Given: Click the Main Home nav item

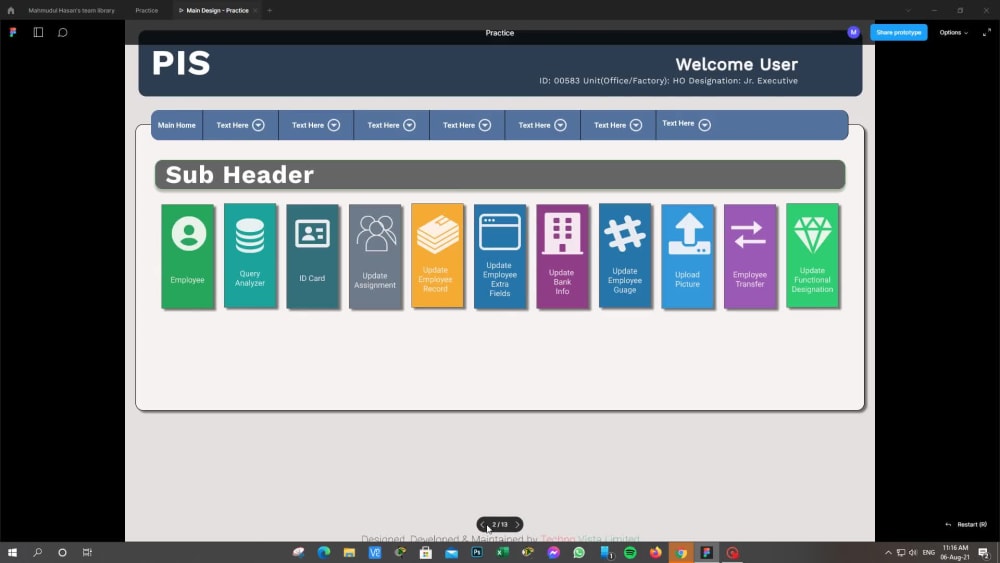Looking at the screenshot, I should (177, 125).
